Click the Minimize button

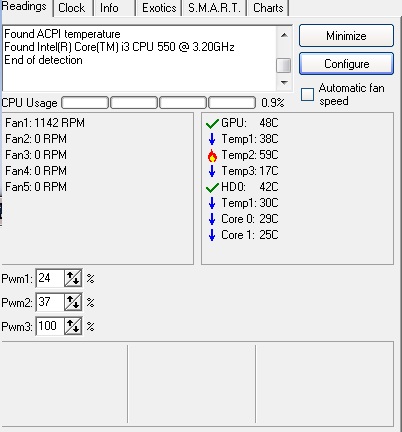(x=346, y=35)
